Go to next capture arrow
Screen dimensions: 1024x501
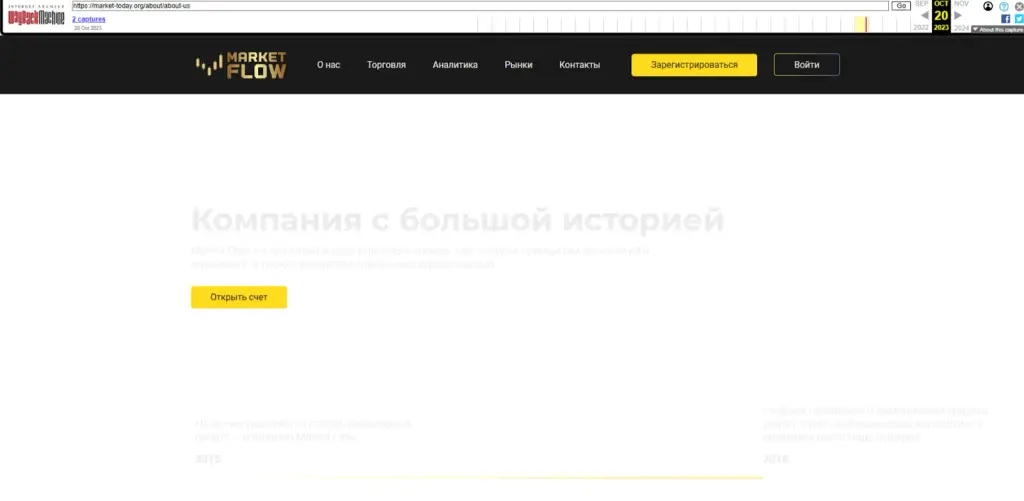[958, 15]
